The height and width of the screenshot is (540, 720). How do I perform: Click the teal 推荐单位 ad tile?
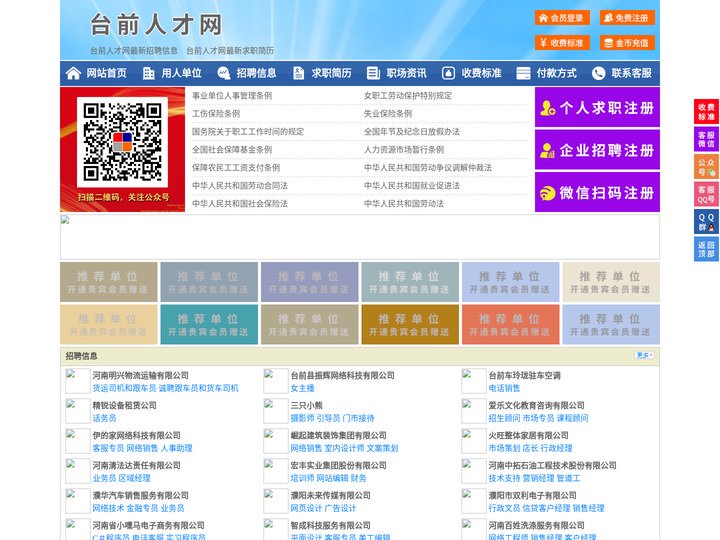(209, 324)
